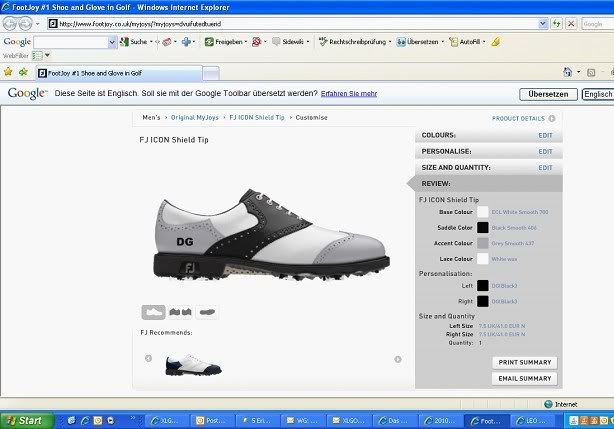Click the Saddle Color black swatch

pyautogui.click(x=482, y=227)
